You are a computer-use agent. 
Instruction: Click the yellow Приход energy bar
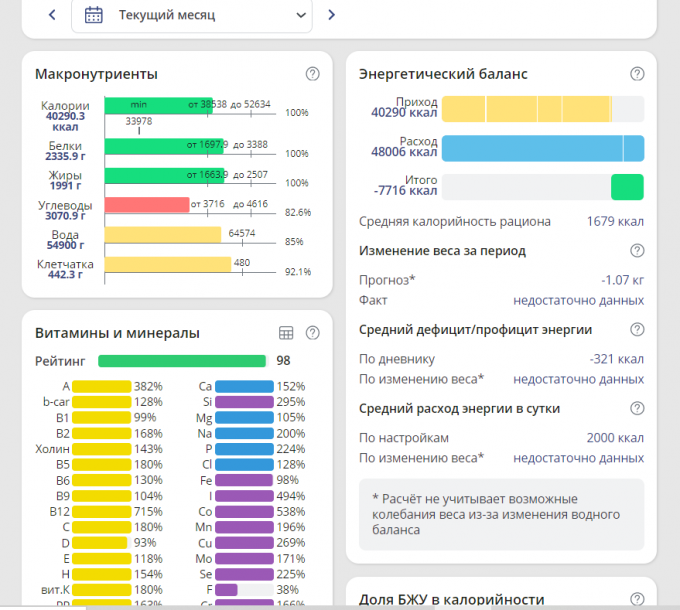pos(526,108)
